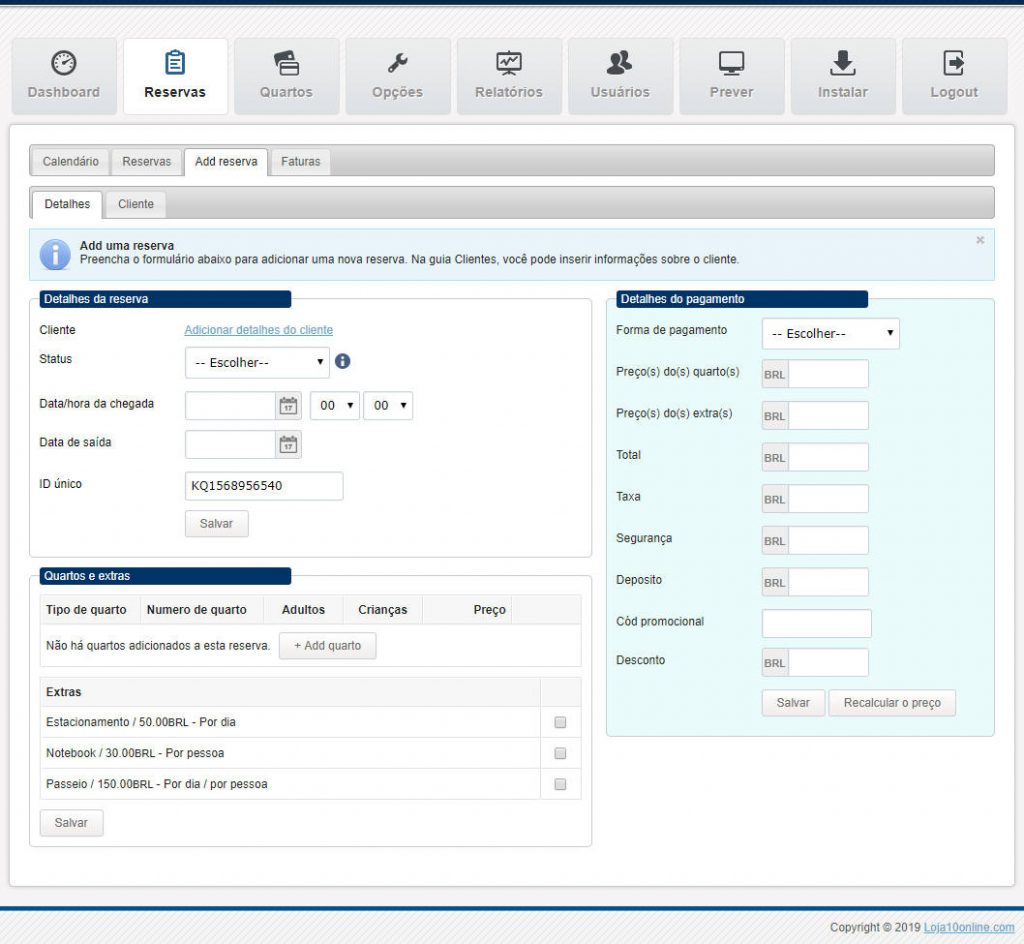Click the Logout icon
The image size is (1024, 944).
(954, 63)
